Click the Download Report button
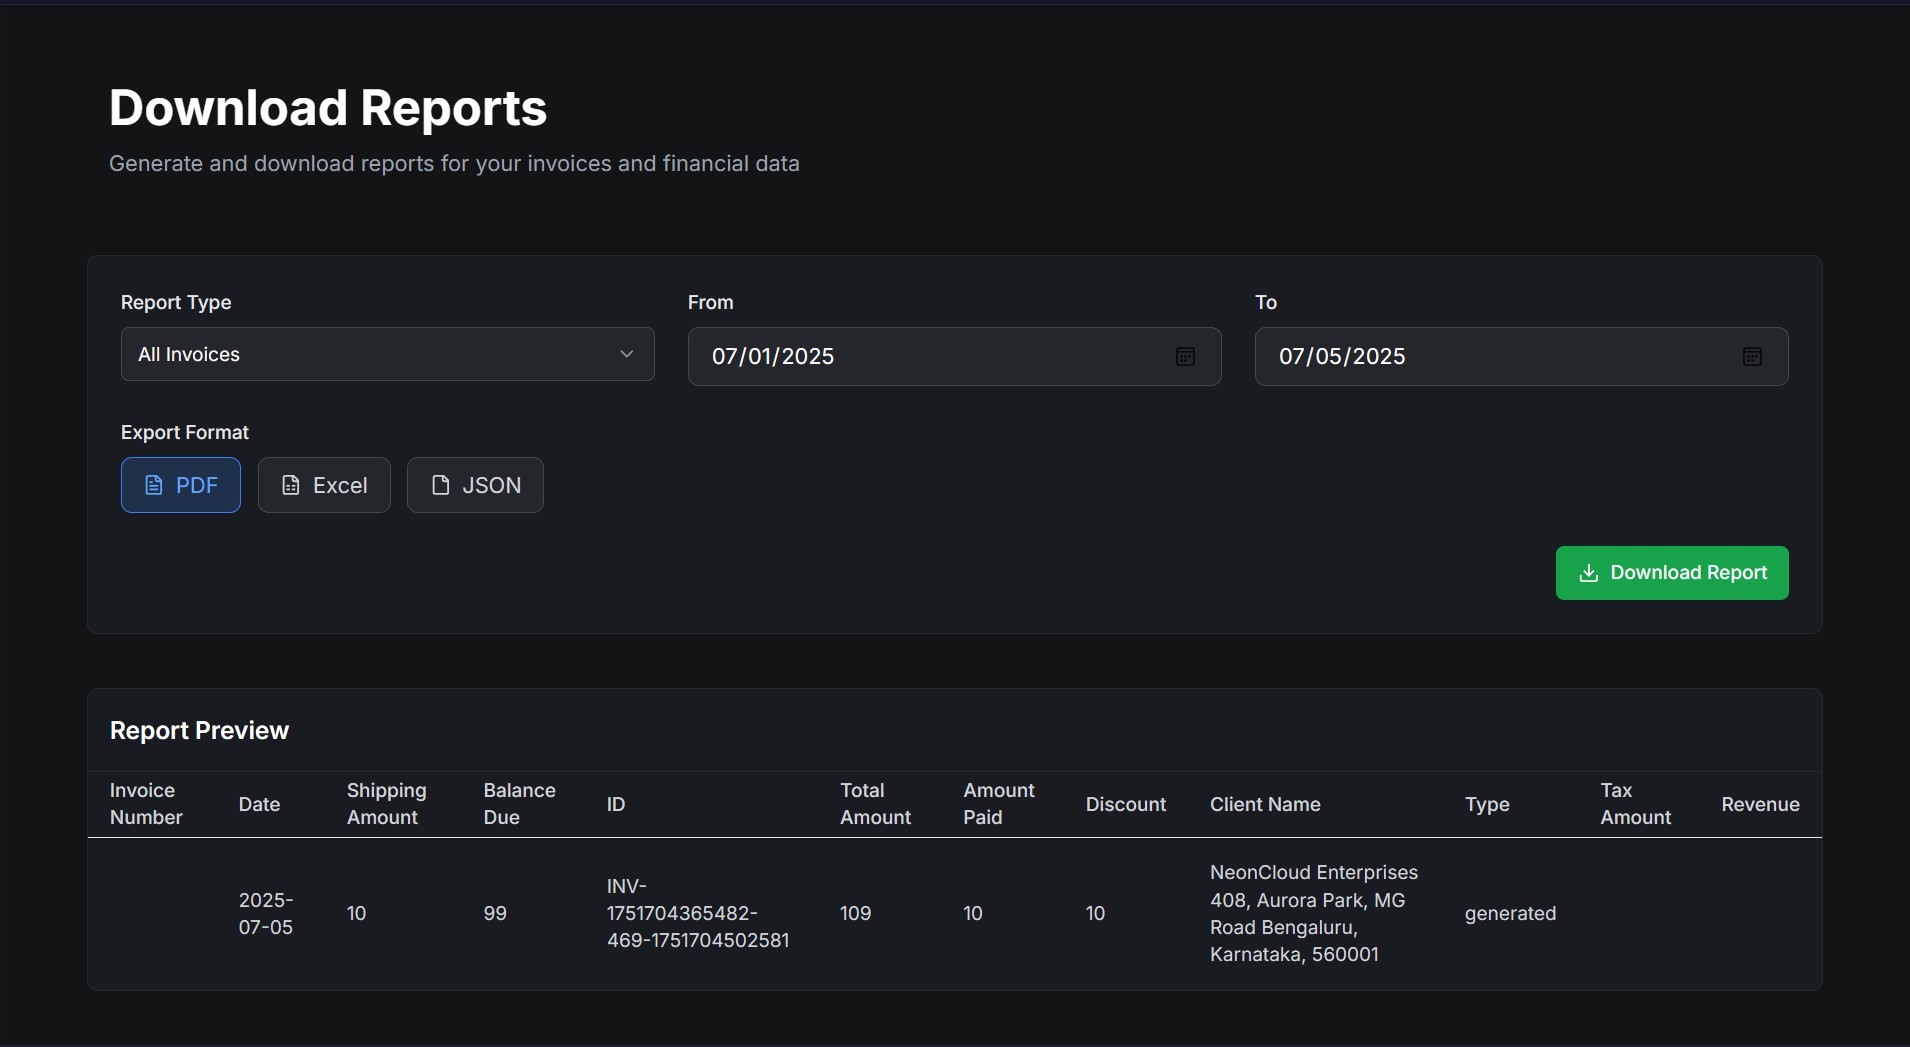The image size is (1910, 1047). point(1671,572)
